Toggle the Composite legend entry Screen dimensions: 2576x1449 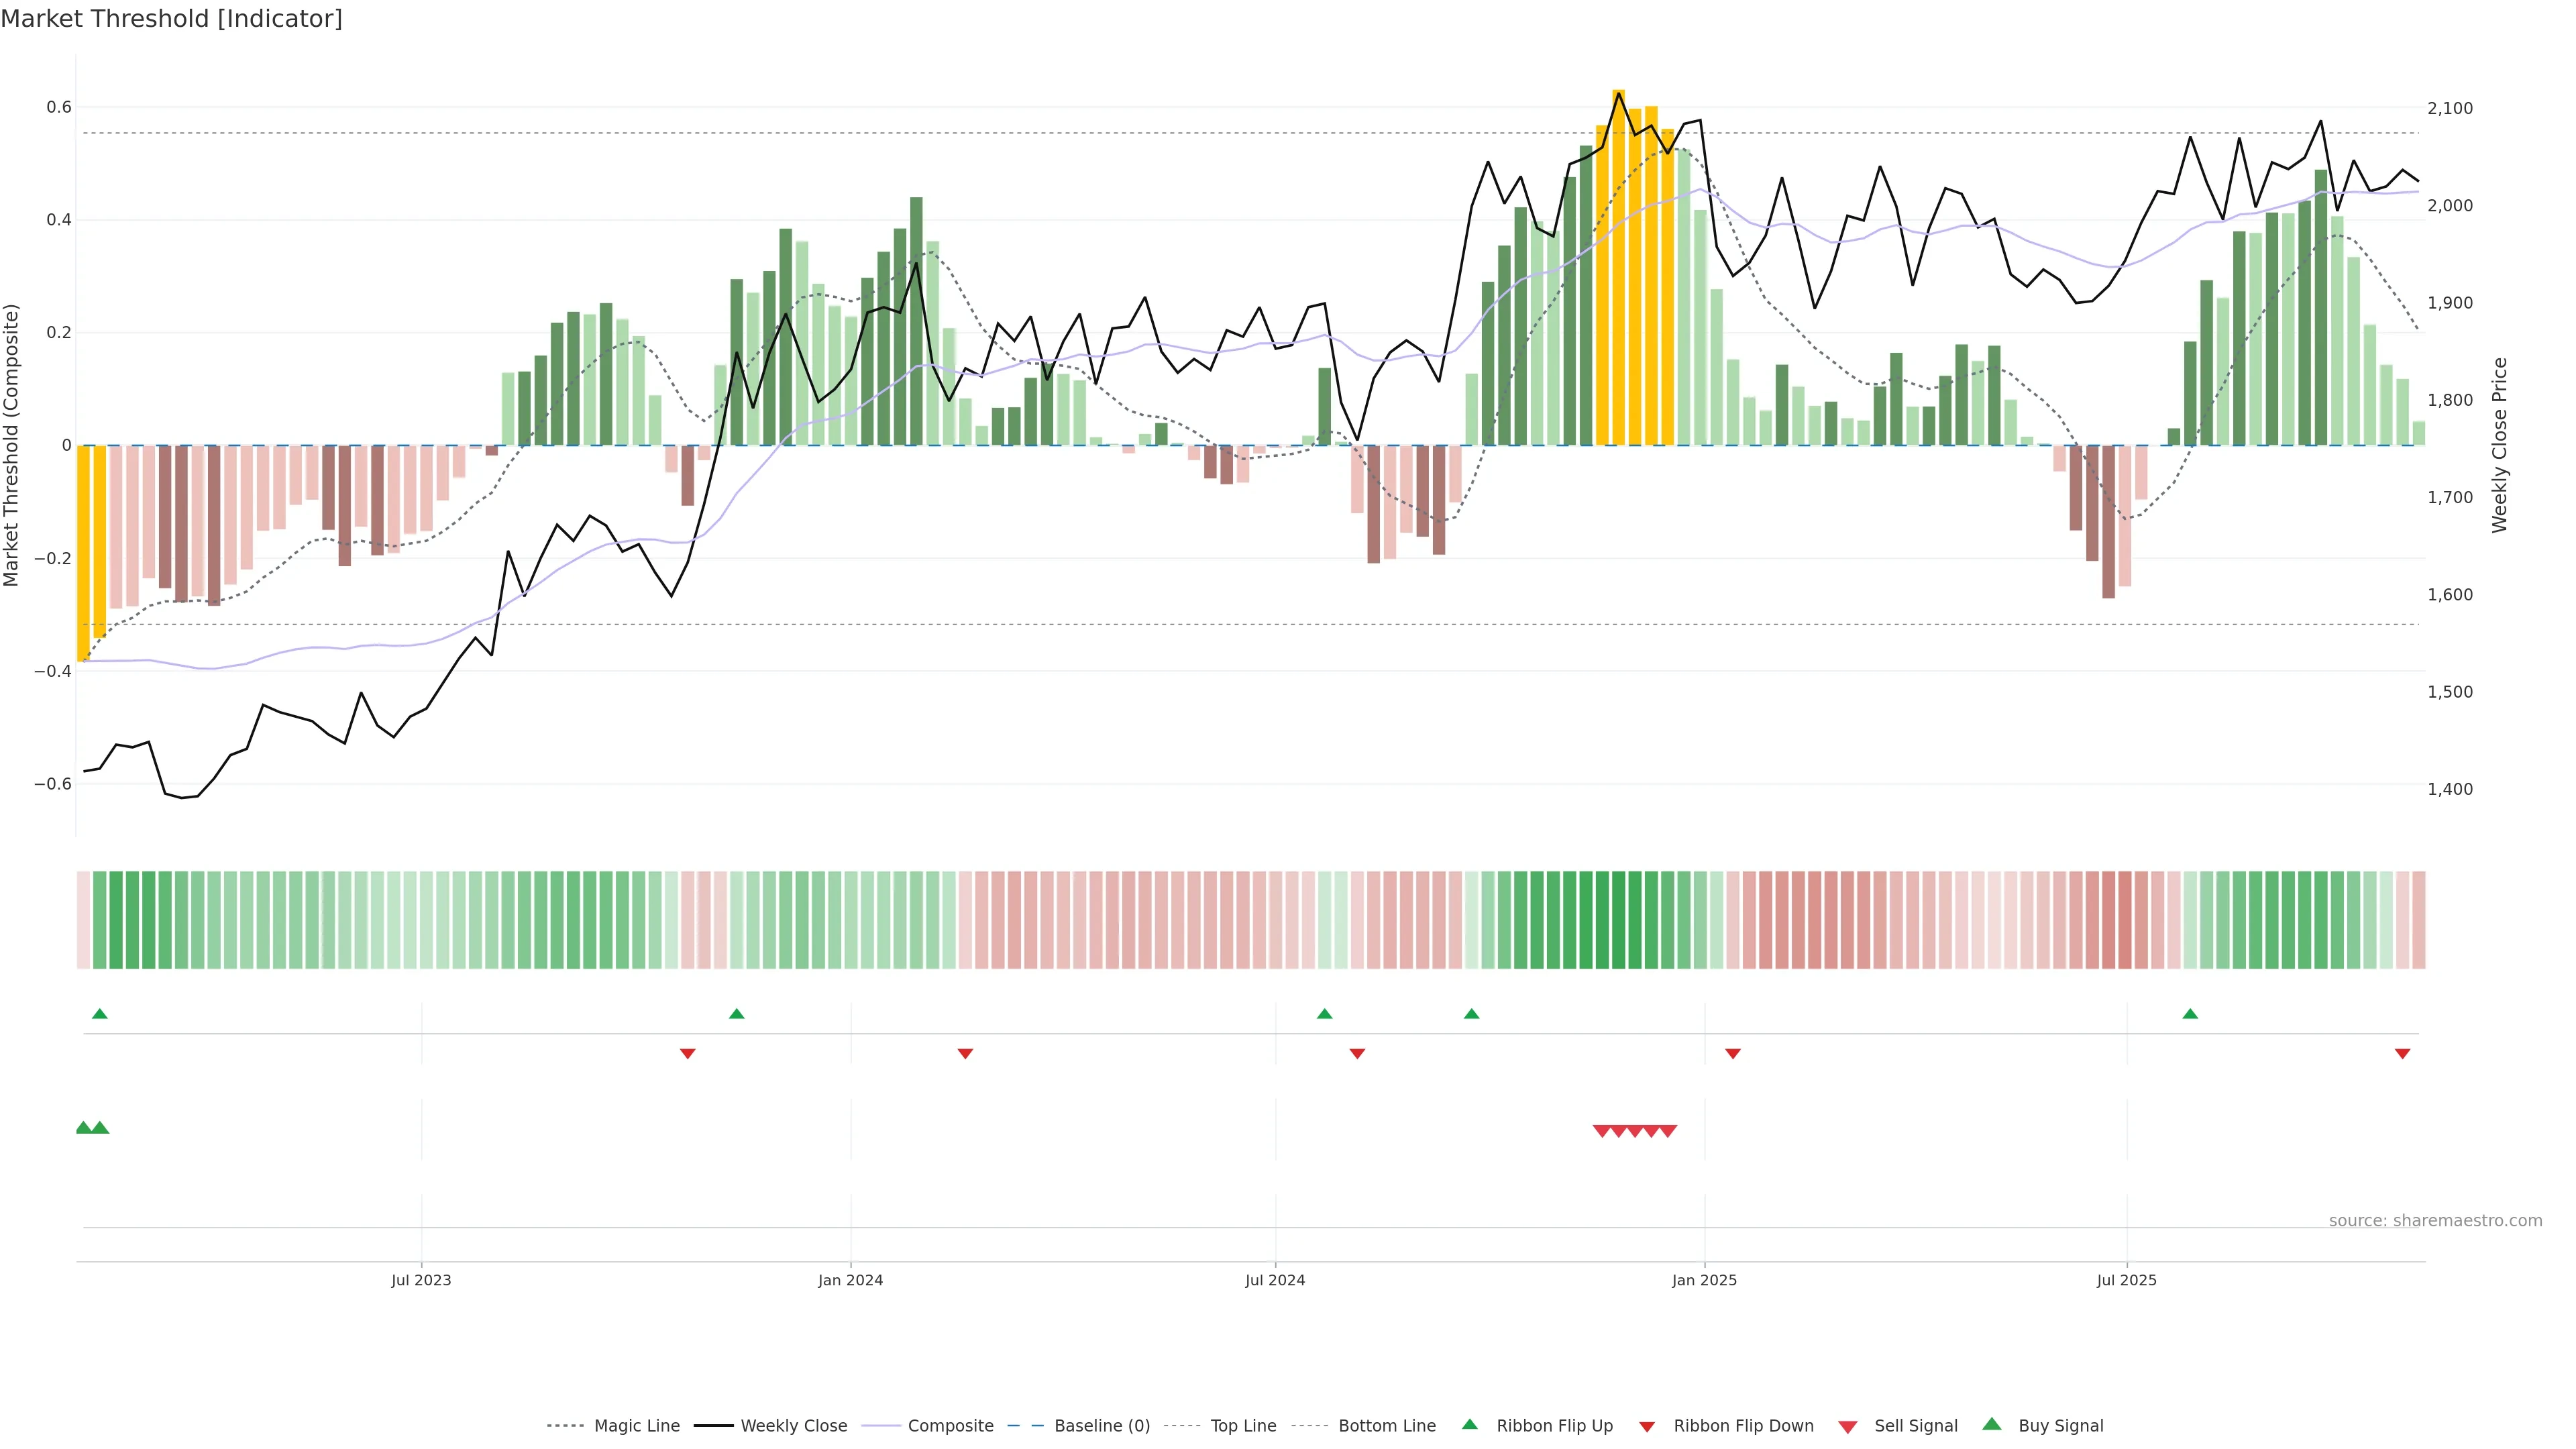point(950,1426)
